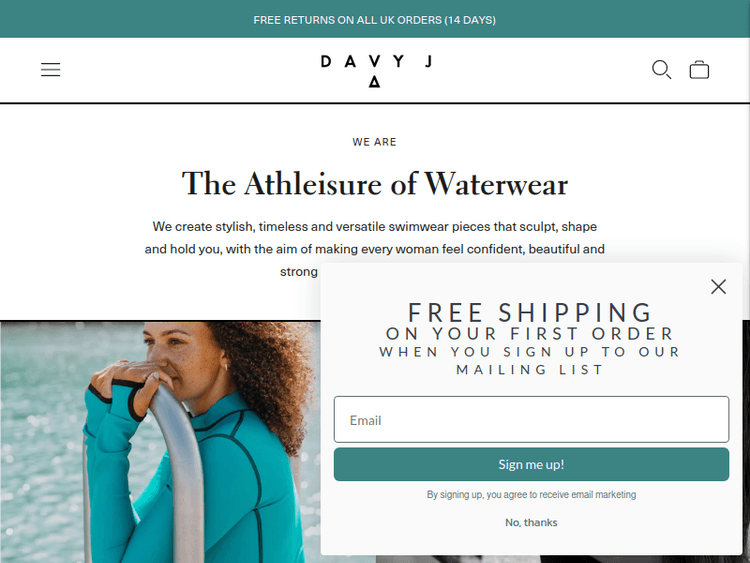Click the search magnifier icon

(x=662, y=69)
